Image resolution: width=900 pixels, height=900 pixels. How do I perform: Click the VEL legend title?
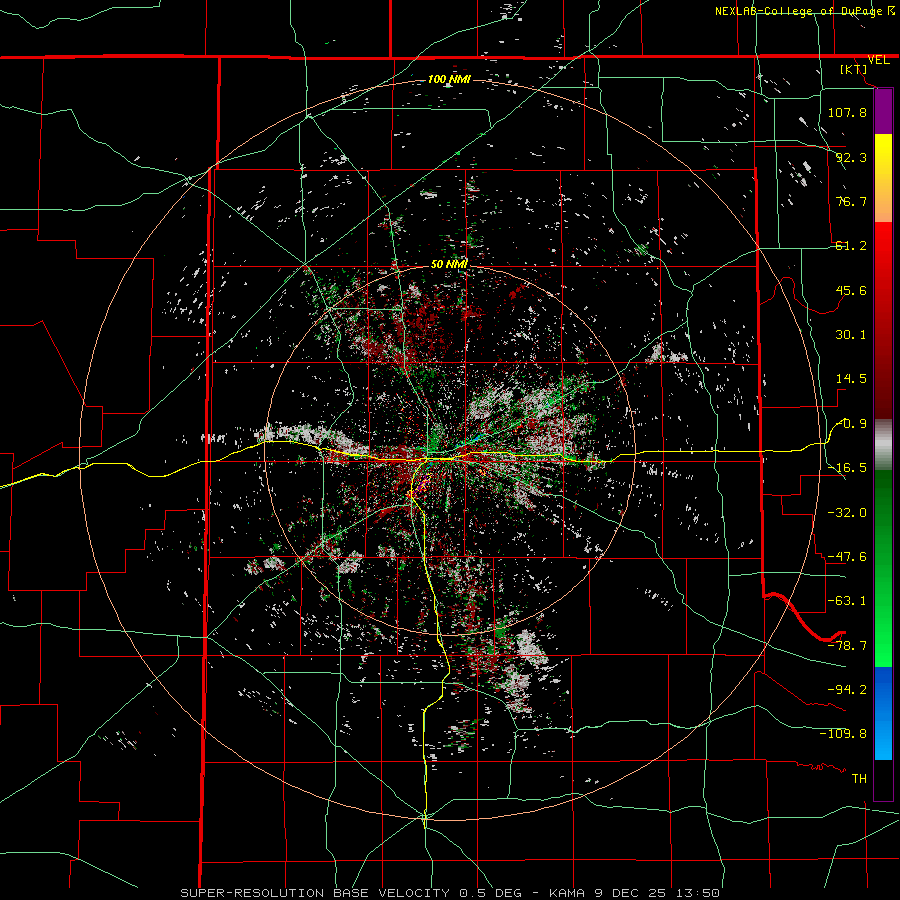click(878, 60)
